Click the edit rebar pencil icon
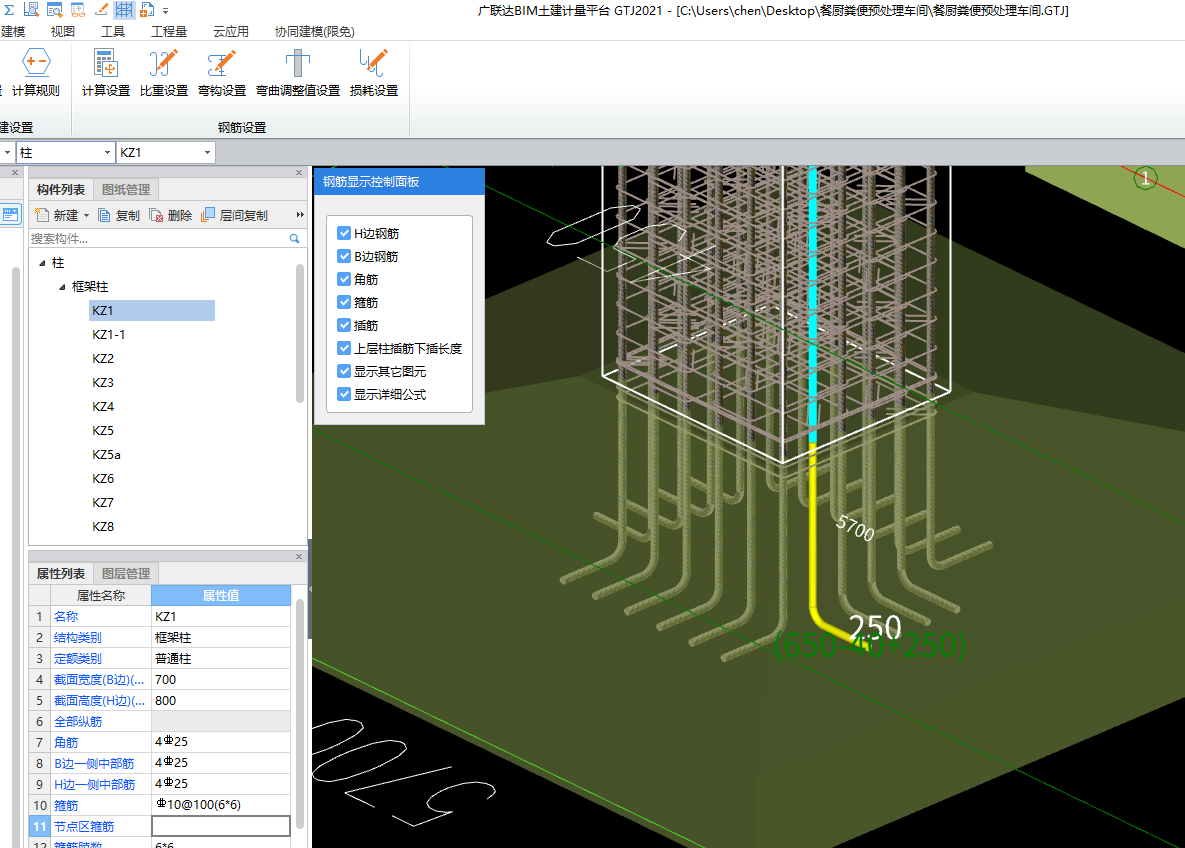Screen dimensions: 1185x848 point(101,10)
